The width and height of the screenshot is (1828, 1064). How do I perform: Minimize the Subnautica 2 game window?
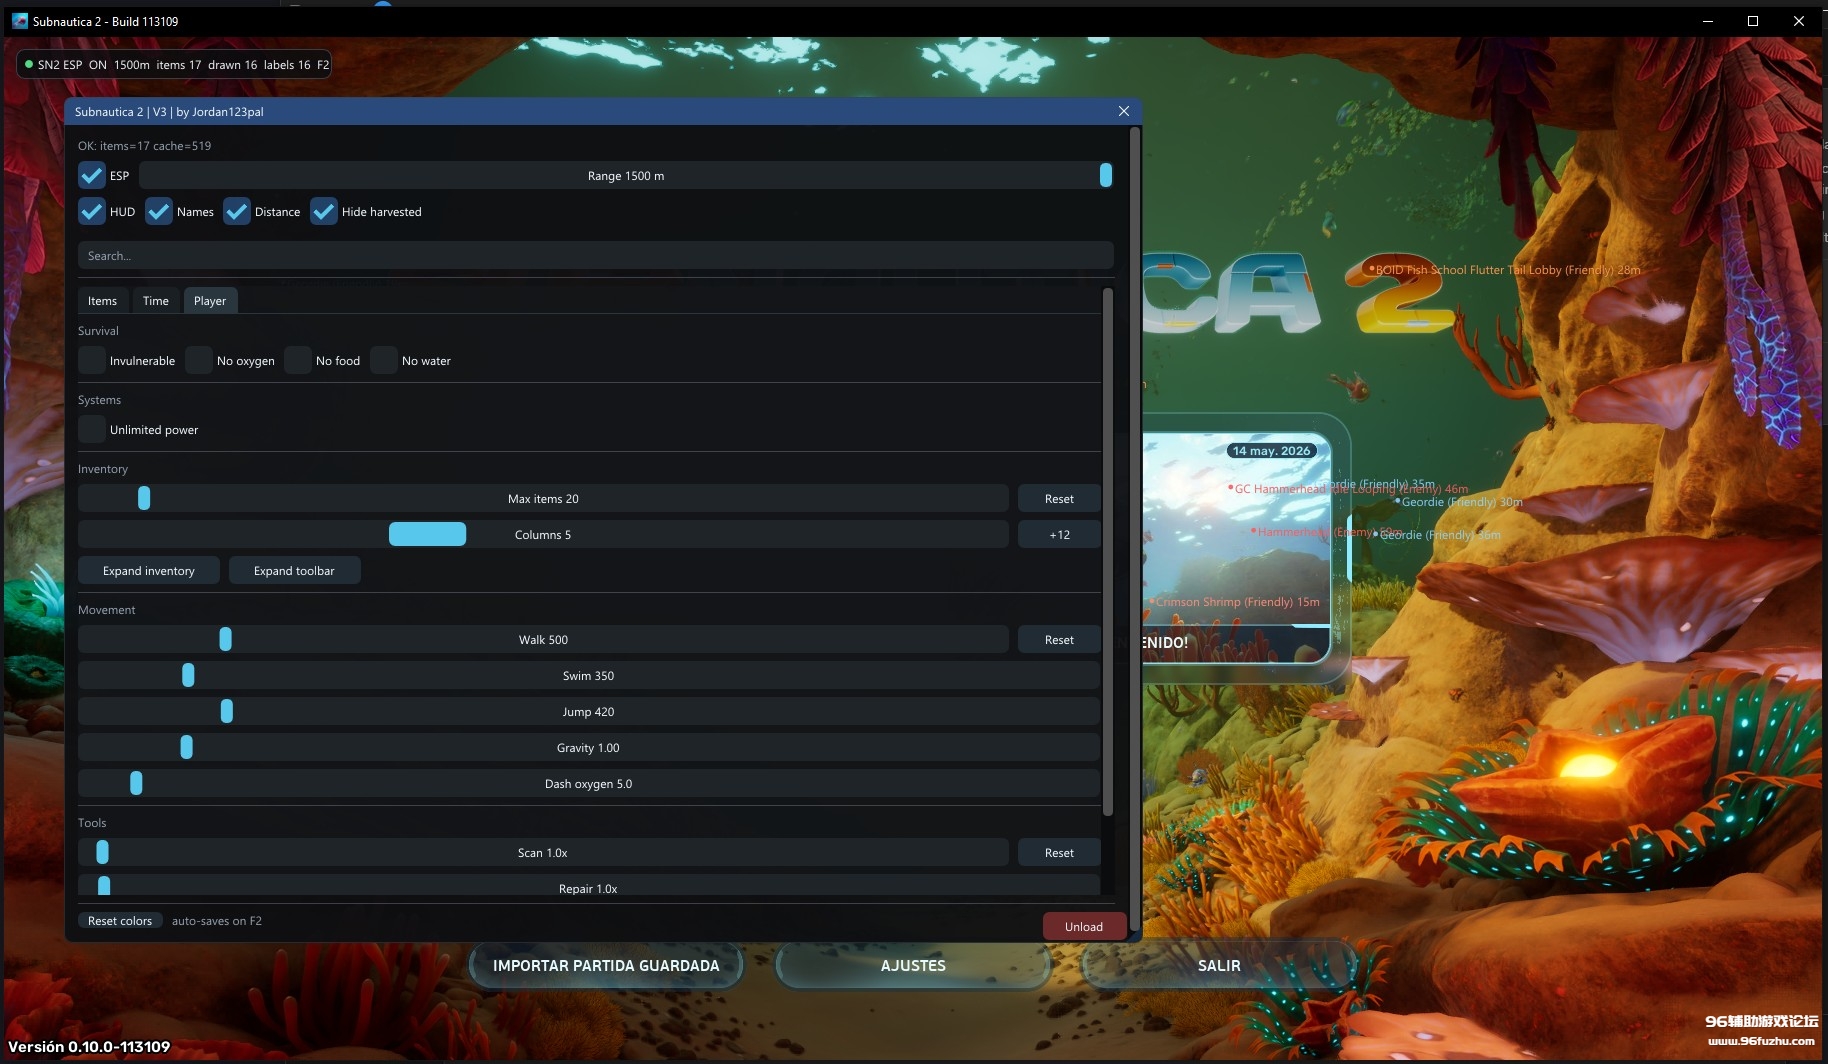click(1707, 21)
